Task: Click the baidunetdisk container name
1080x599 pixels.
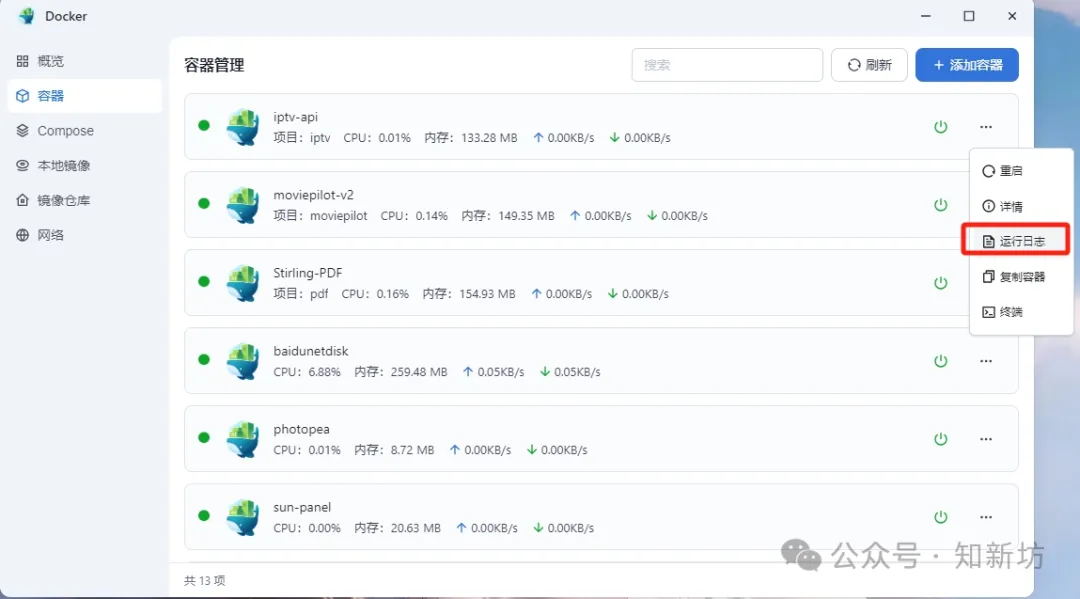Action: (311, 351)
